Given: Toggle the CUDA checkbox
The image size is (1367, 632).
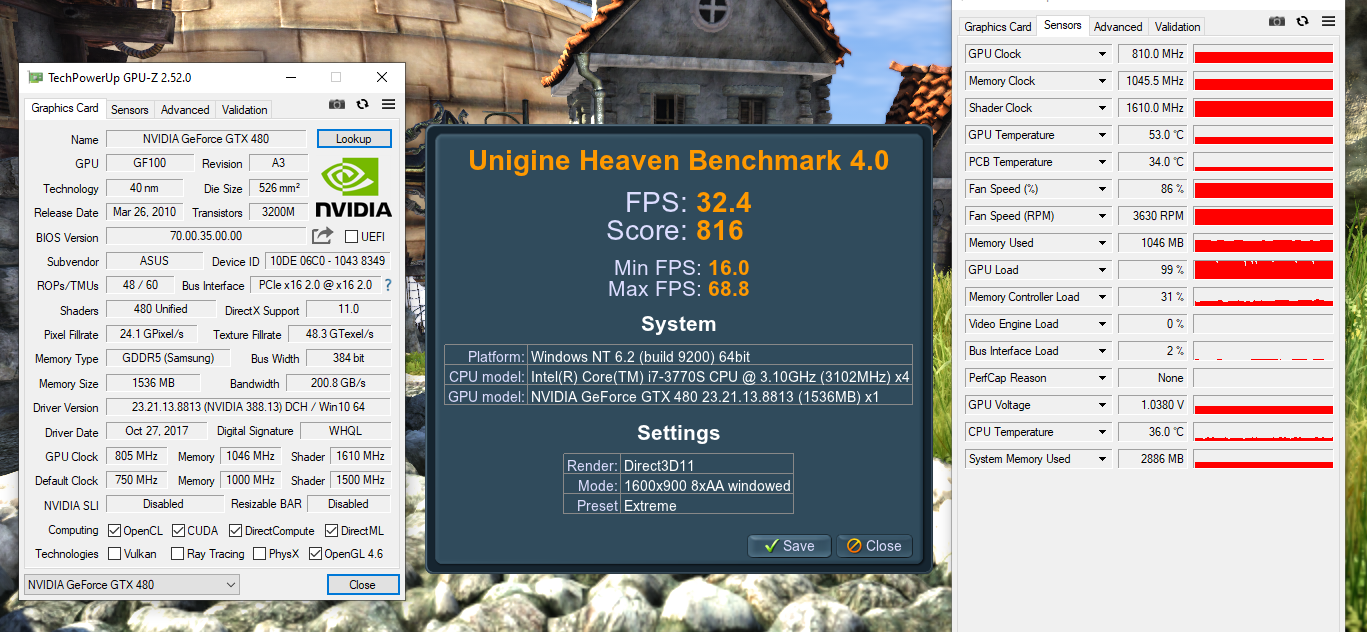Looking at the screenshot, I should [x=178, y=530].
